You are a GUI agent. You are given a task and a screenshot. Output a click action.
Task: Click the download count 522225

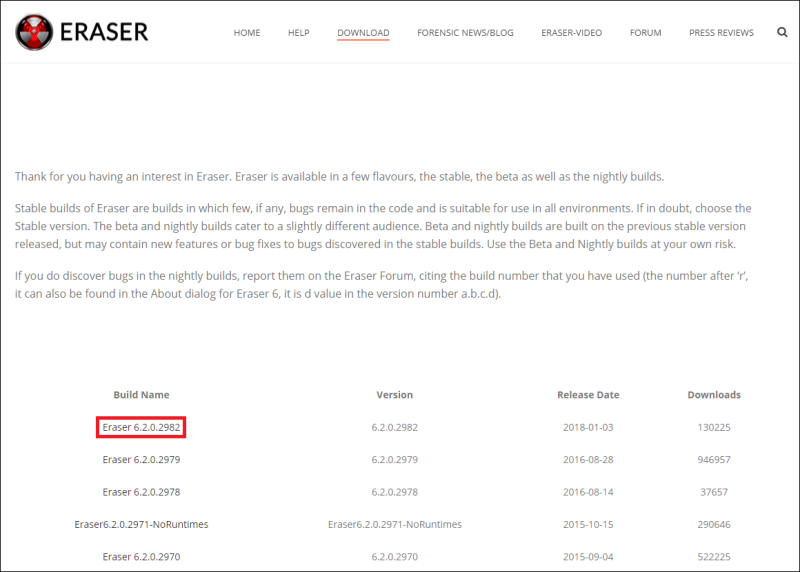tap(714, 557)
